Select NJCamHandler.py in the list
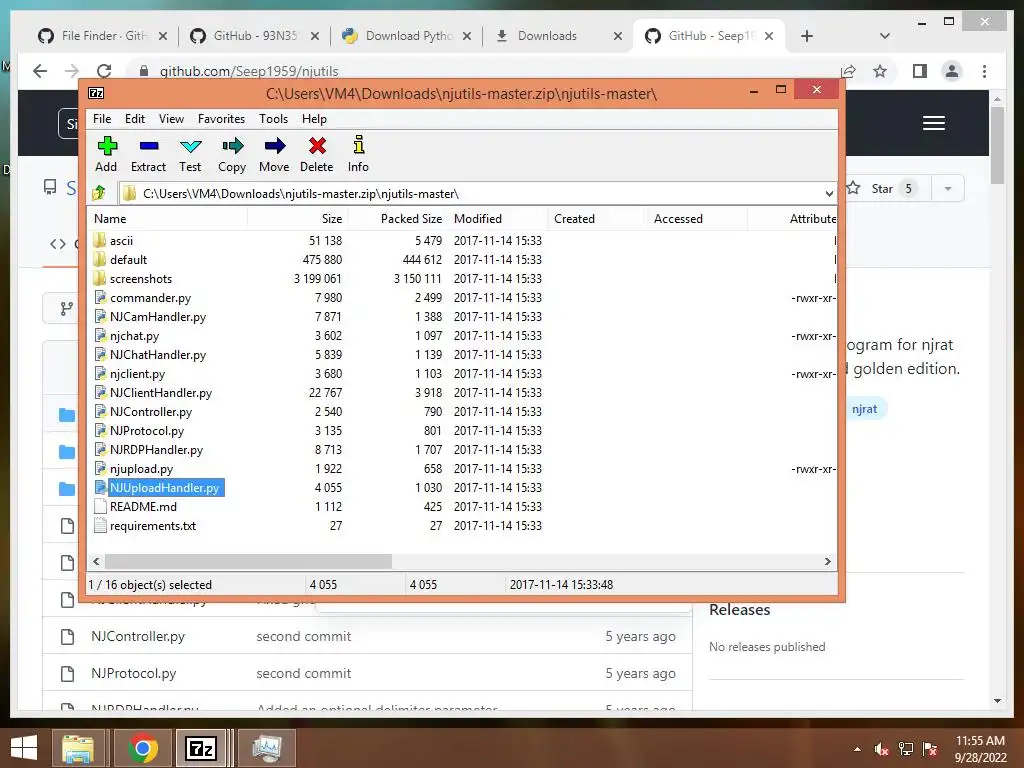The width and height of the screenshot is (1024, 768). (x=157, y=317)
